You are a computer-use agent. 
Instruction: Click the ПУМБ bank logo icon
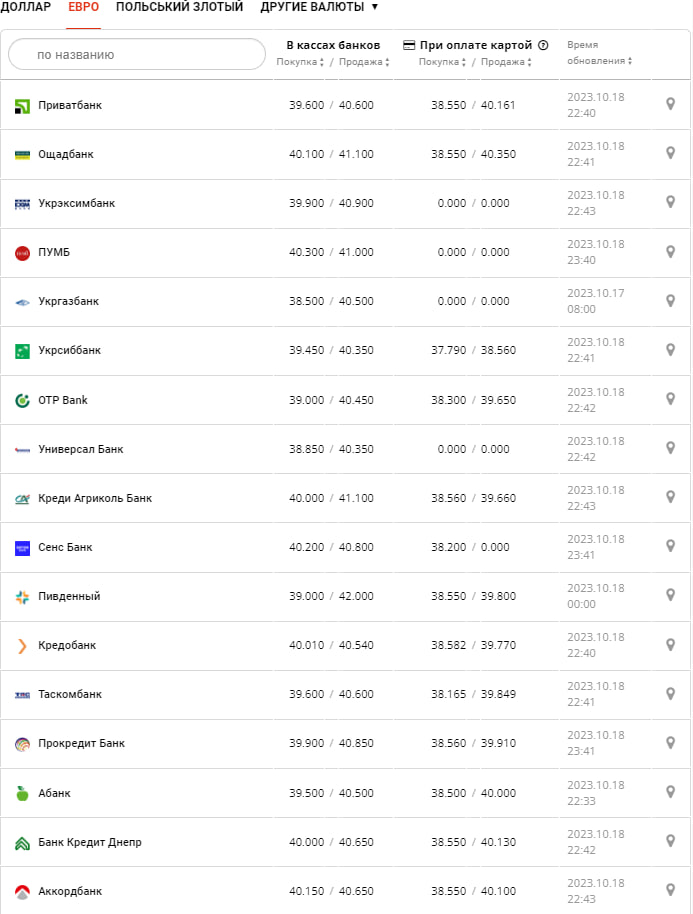pyautogui.click(x=23, y=253)
